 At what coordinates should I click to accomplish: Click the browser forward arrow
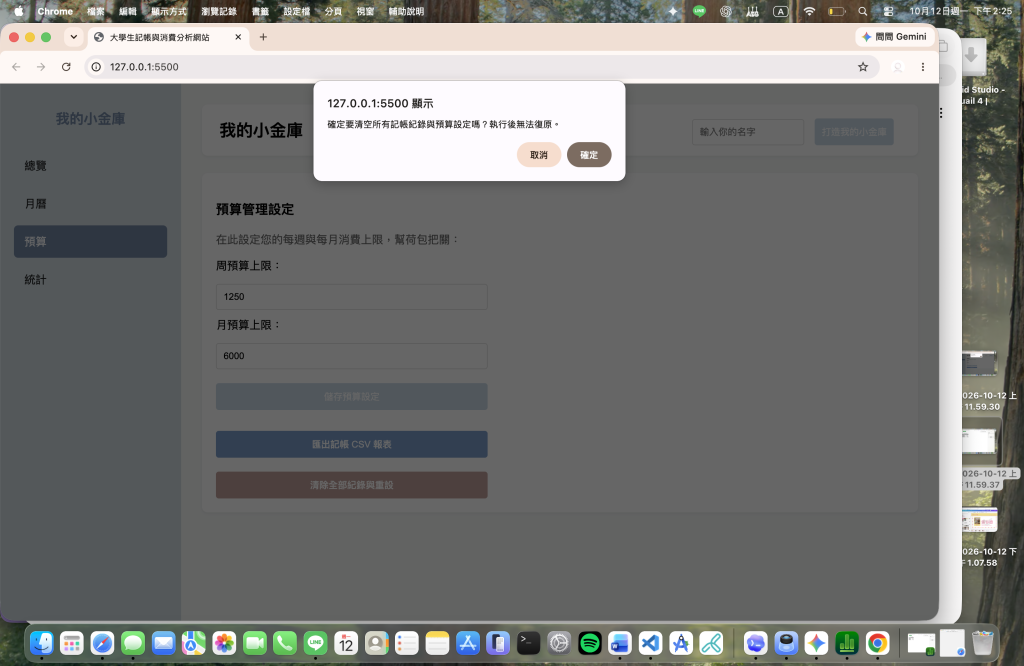41,67
